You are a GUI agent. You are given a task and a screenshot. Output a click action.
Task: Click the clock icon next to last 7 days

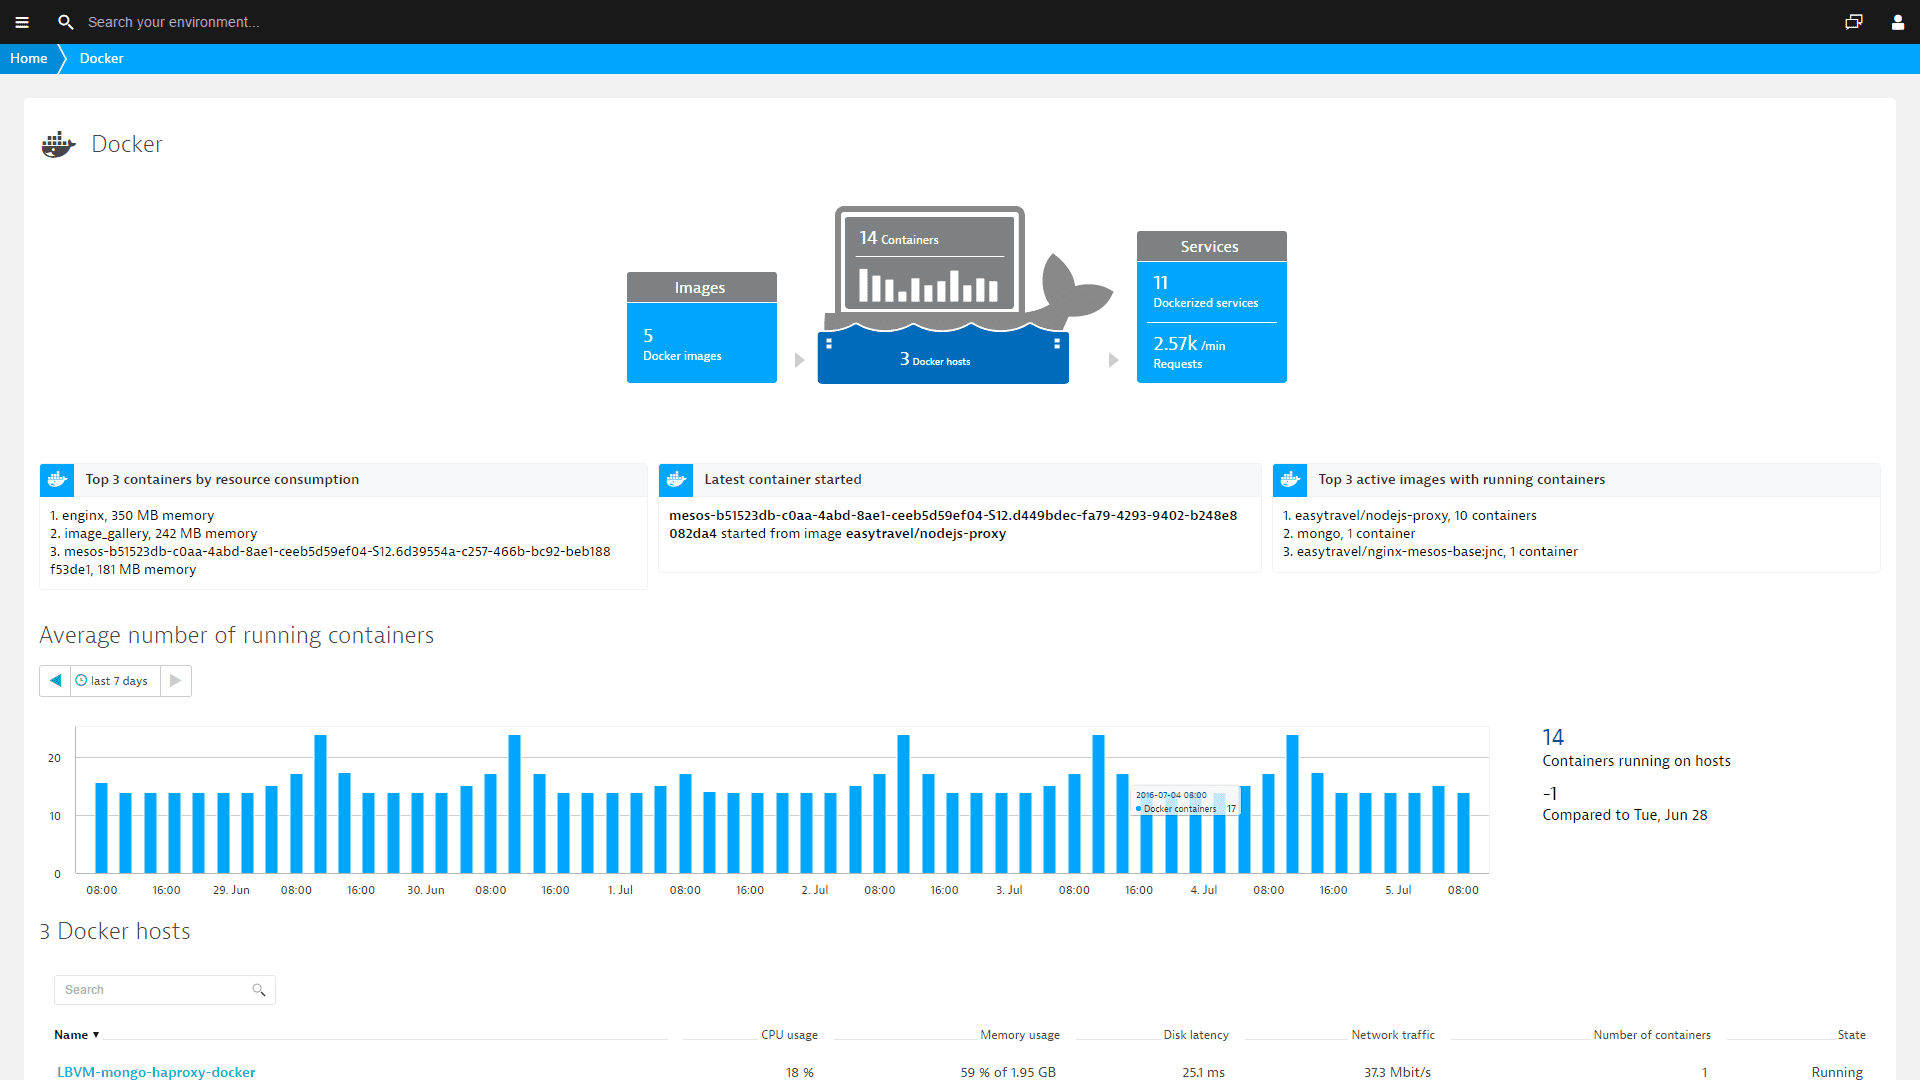(83, 680)
